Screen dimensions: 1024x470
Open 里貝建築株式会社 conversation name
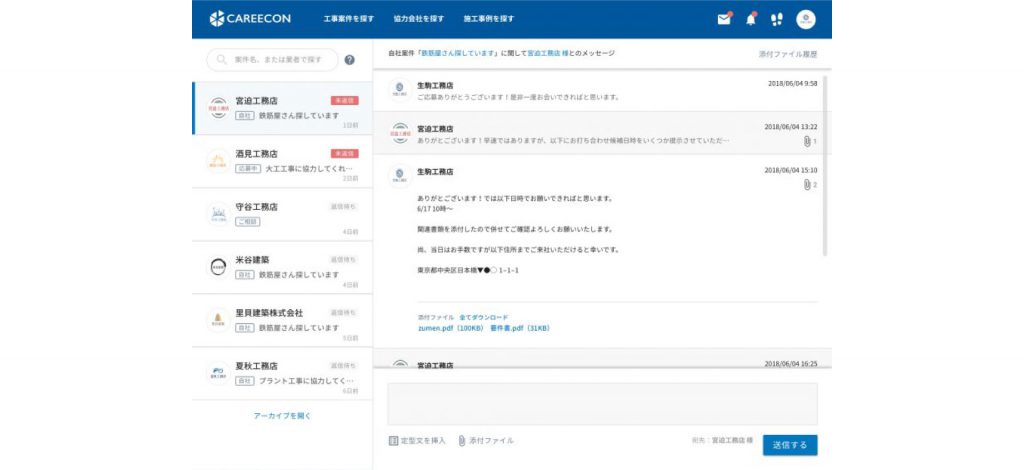[x=269, y=313]
